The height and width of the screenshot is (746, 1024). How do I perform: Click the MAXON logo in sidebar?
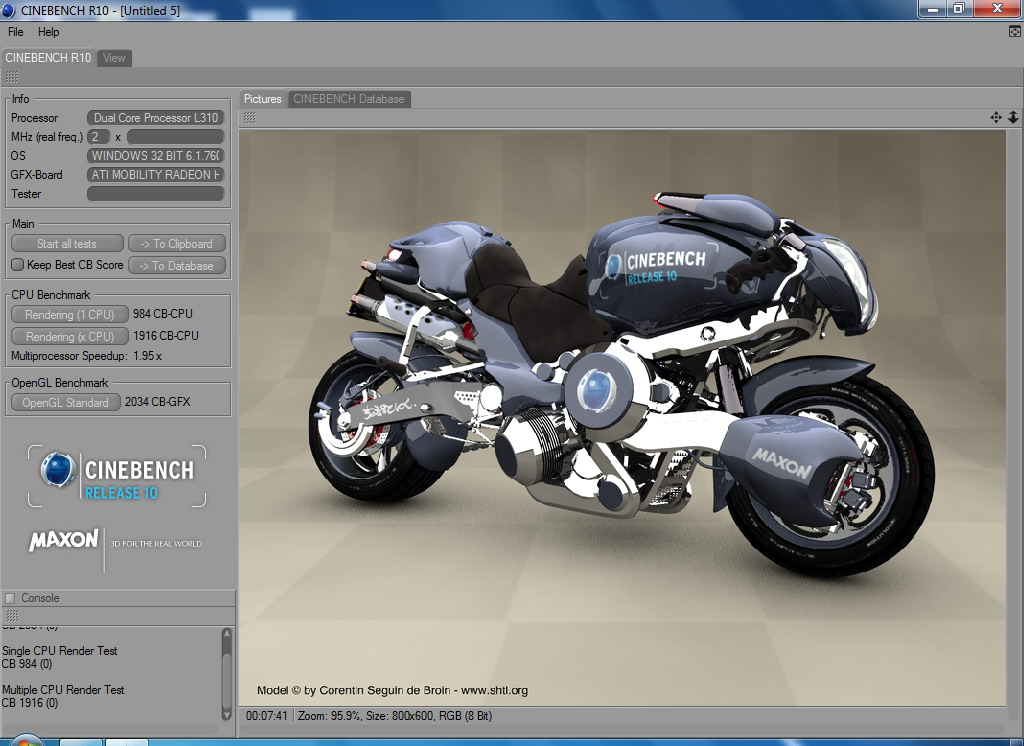point(63,540)
